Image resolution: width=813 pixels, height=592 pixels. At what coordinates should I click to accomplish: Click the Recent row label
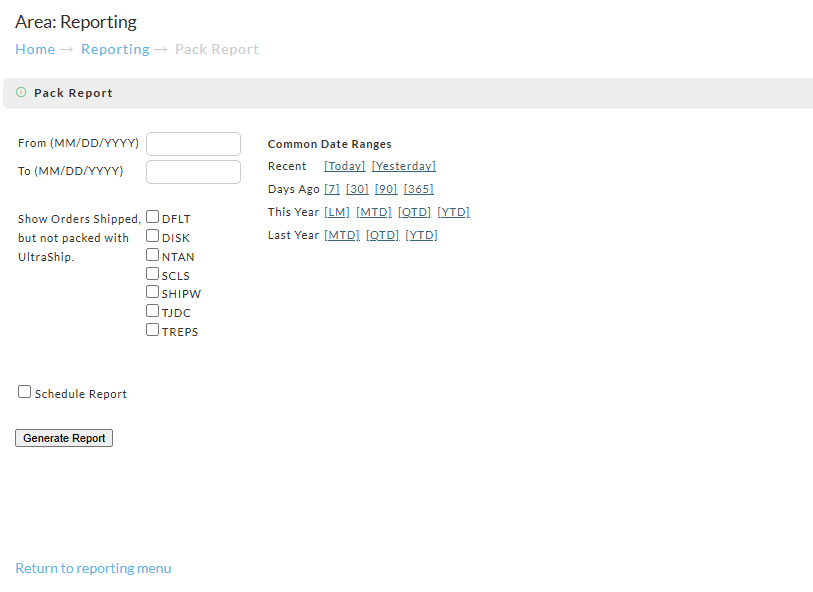(287, 166)
